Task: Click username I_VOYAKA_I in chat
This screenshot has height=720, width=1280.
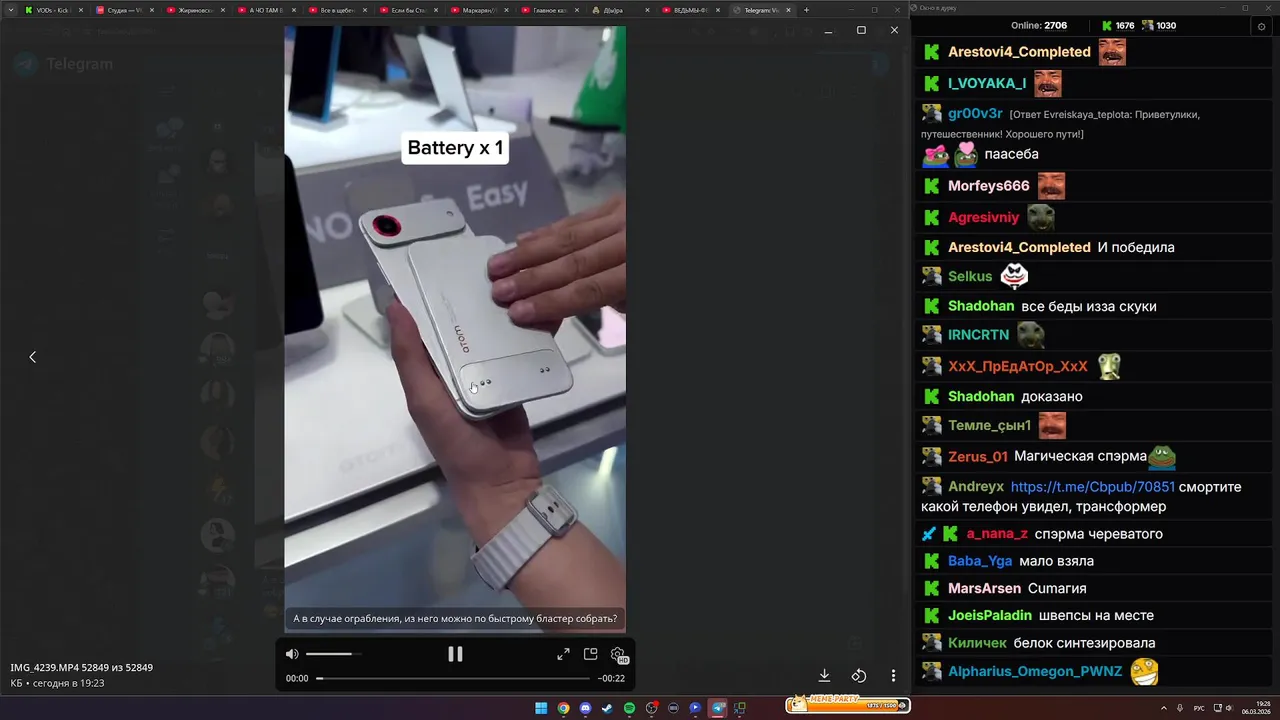Action: point(987,83)
